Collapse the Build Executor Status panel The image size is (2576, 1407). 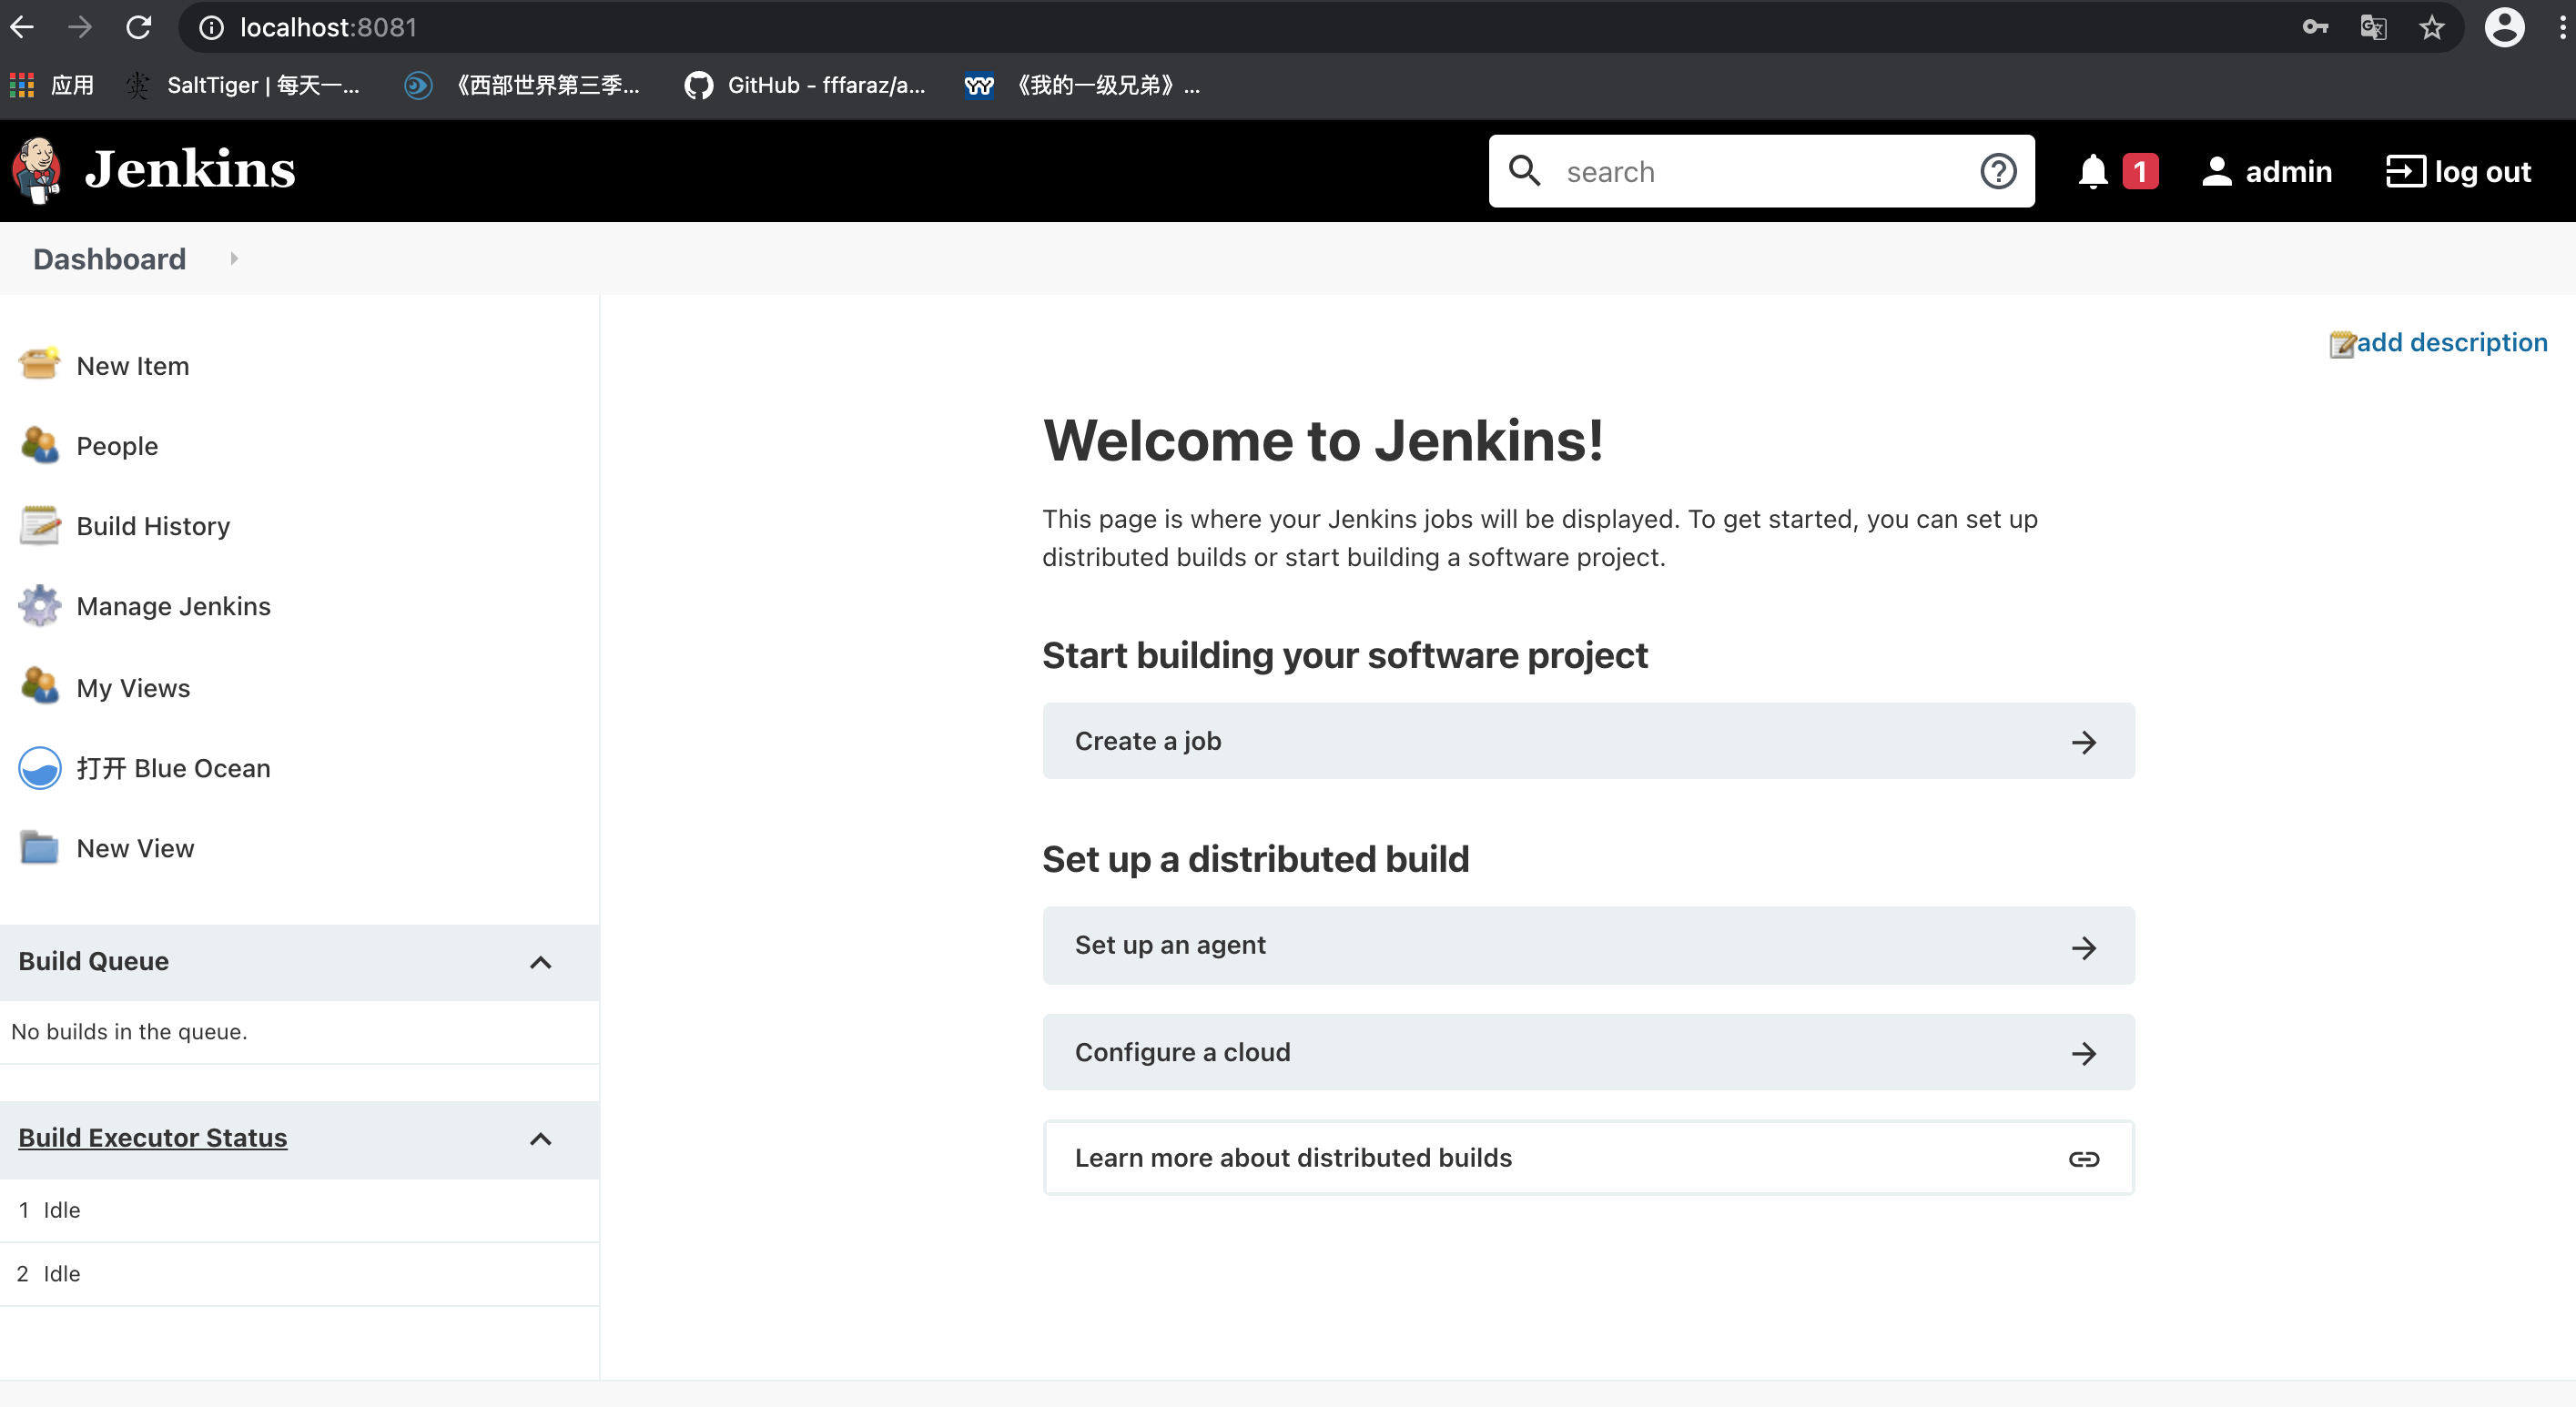(540, 1139)
